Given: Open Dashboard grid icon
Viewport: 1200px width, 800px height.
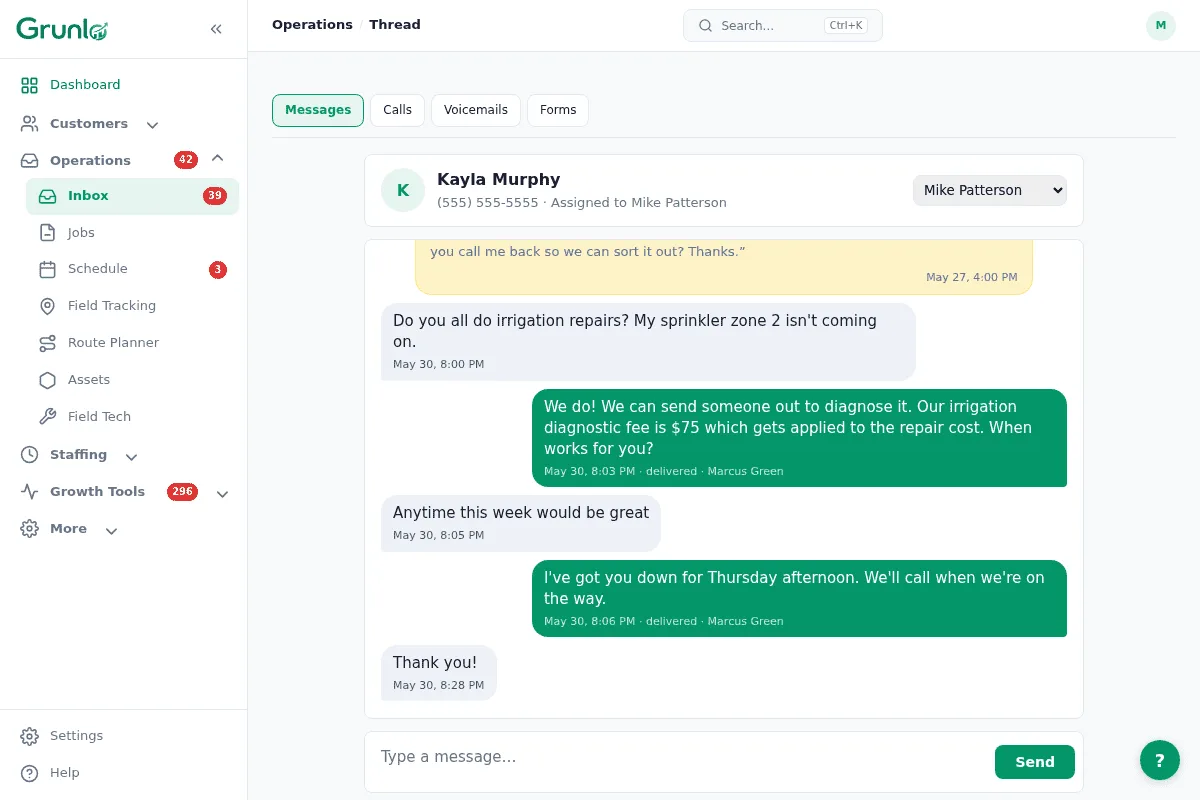Looking at the screenshot, I should (30, 85).
